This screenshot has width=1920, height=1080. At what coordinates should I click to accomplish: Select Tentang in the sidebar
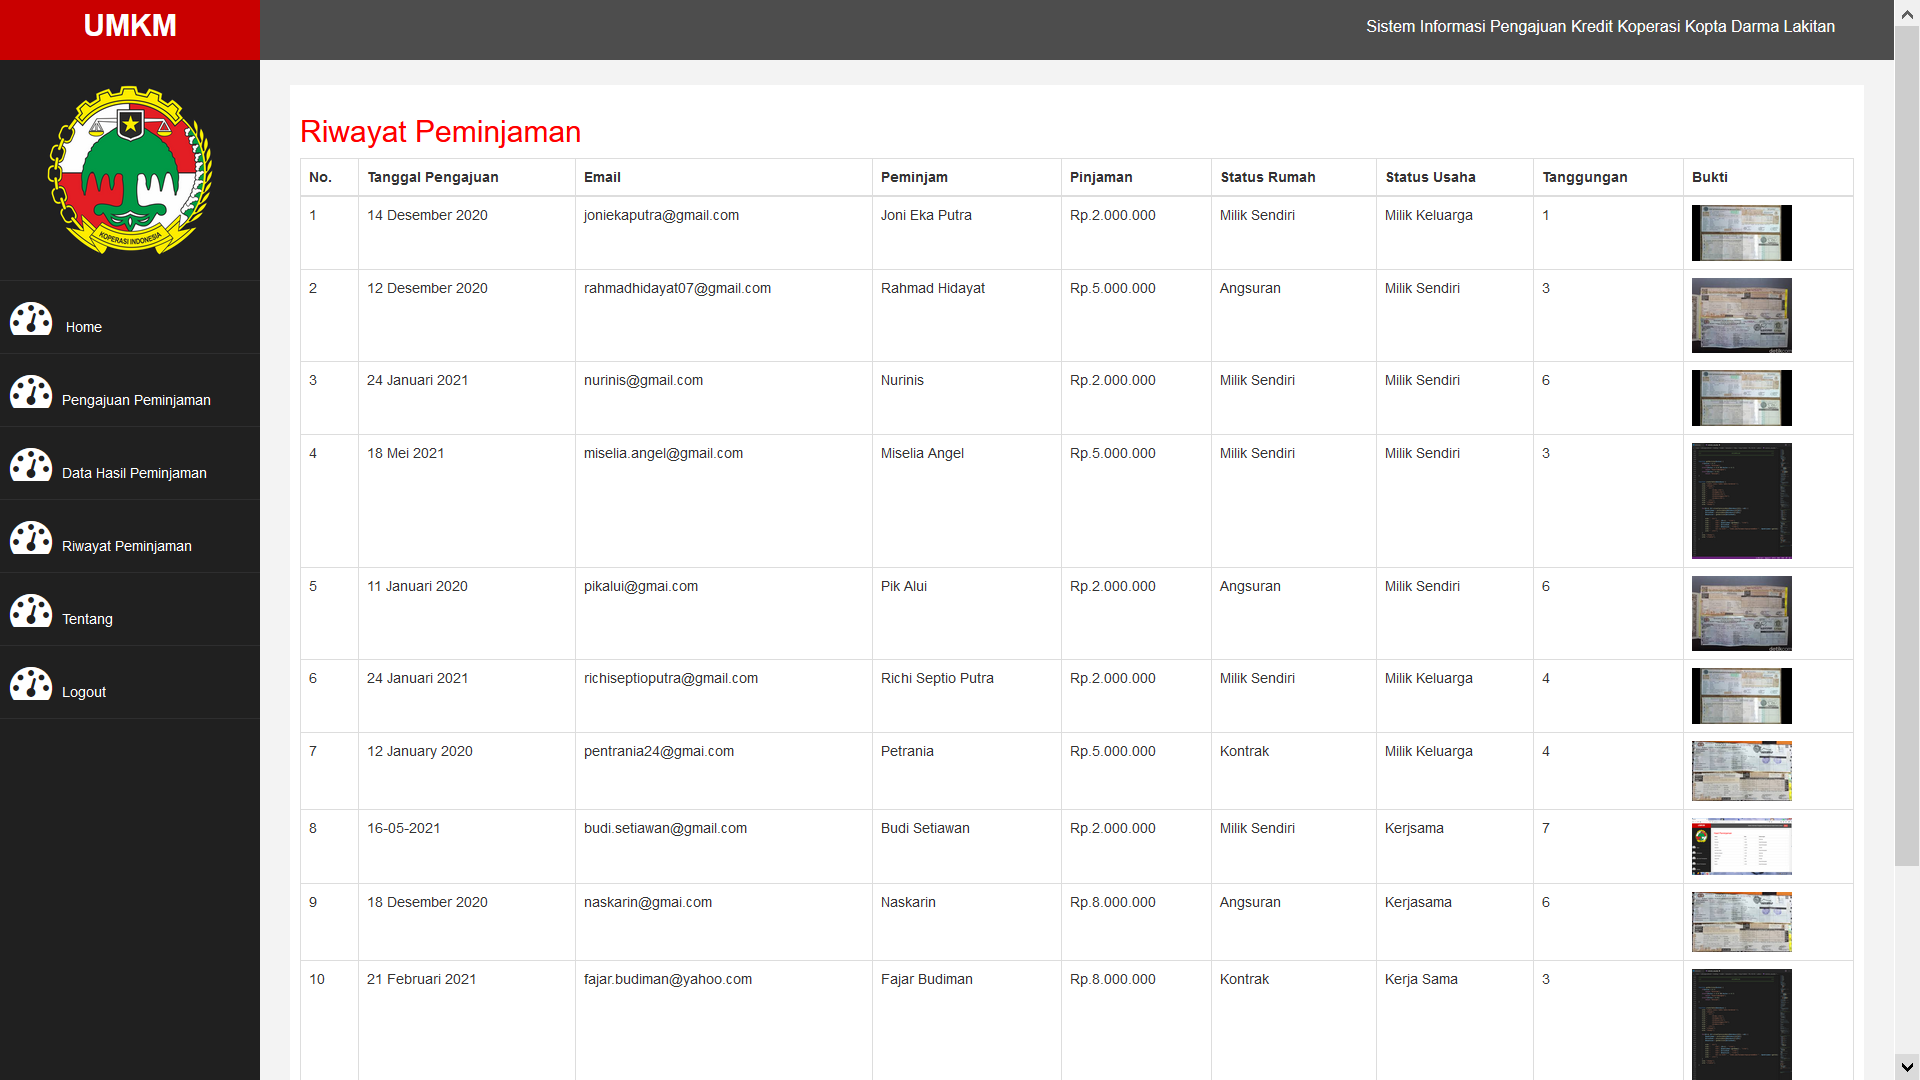pyautogui.click(x=87, y=619)
